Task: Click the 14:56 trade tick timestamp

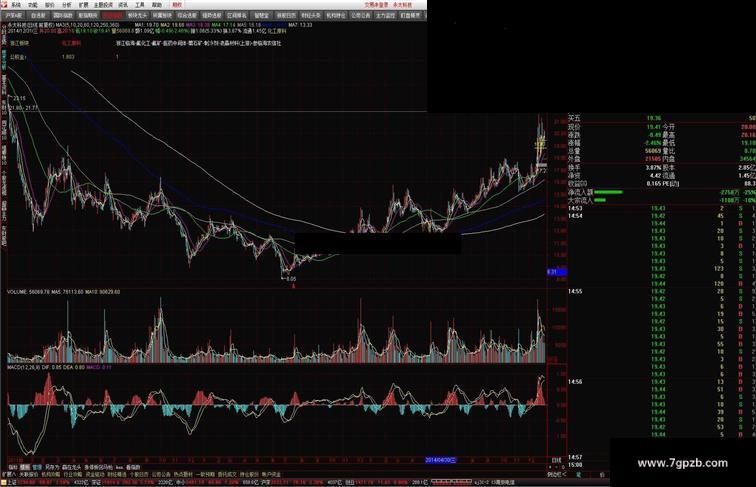Action: [575, 381]
